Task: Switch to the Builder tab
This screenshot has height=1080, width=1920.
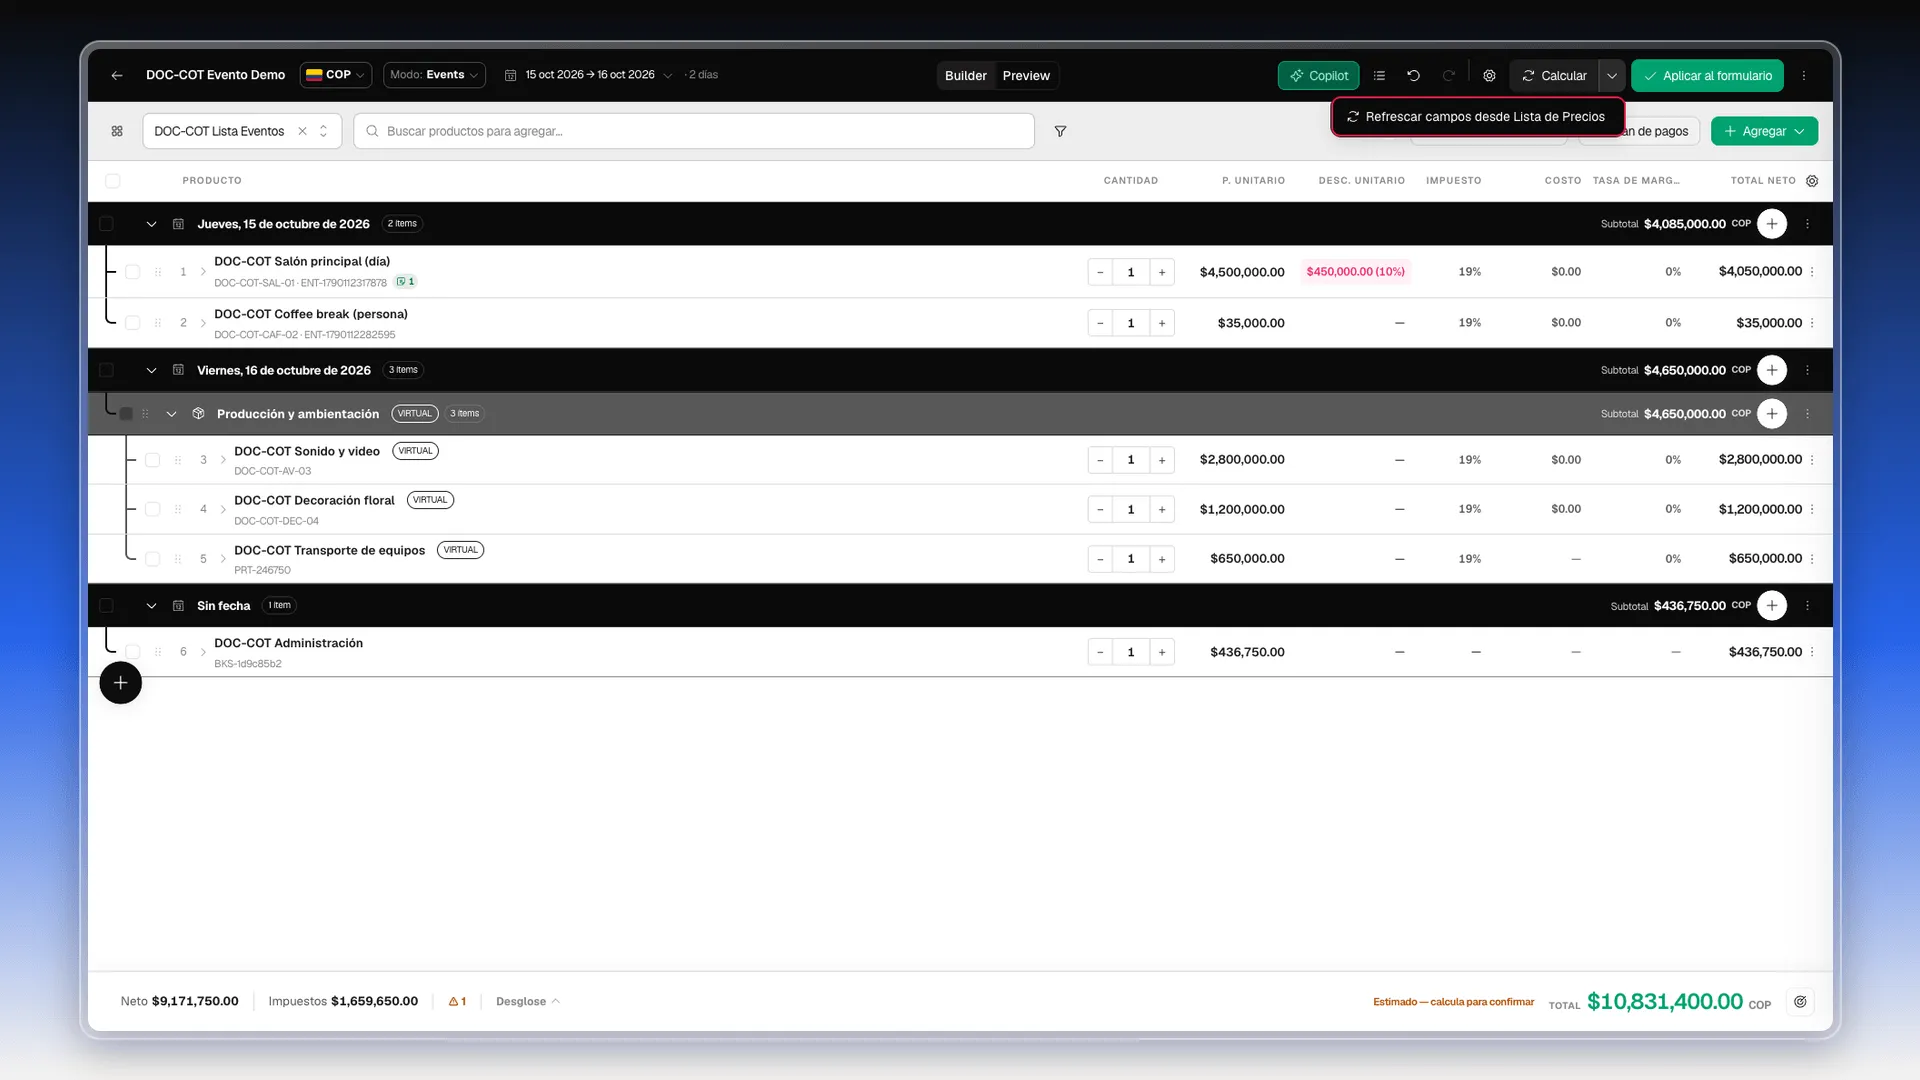Action: [x=965, y=75]
